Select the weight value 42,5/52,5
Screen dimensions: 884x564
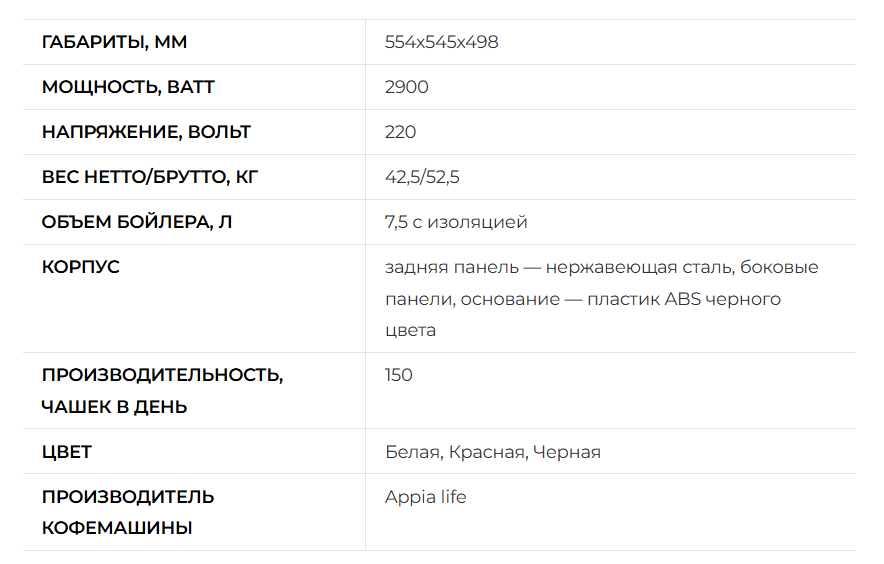click(x=422, y=178)
